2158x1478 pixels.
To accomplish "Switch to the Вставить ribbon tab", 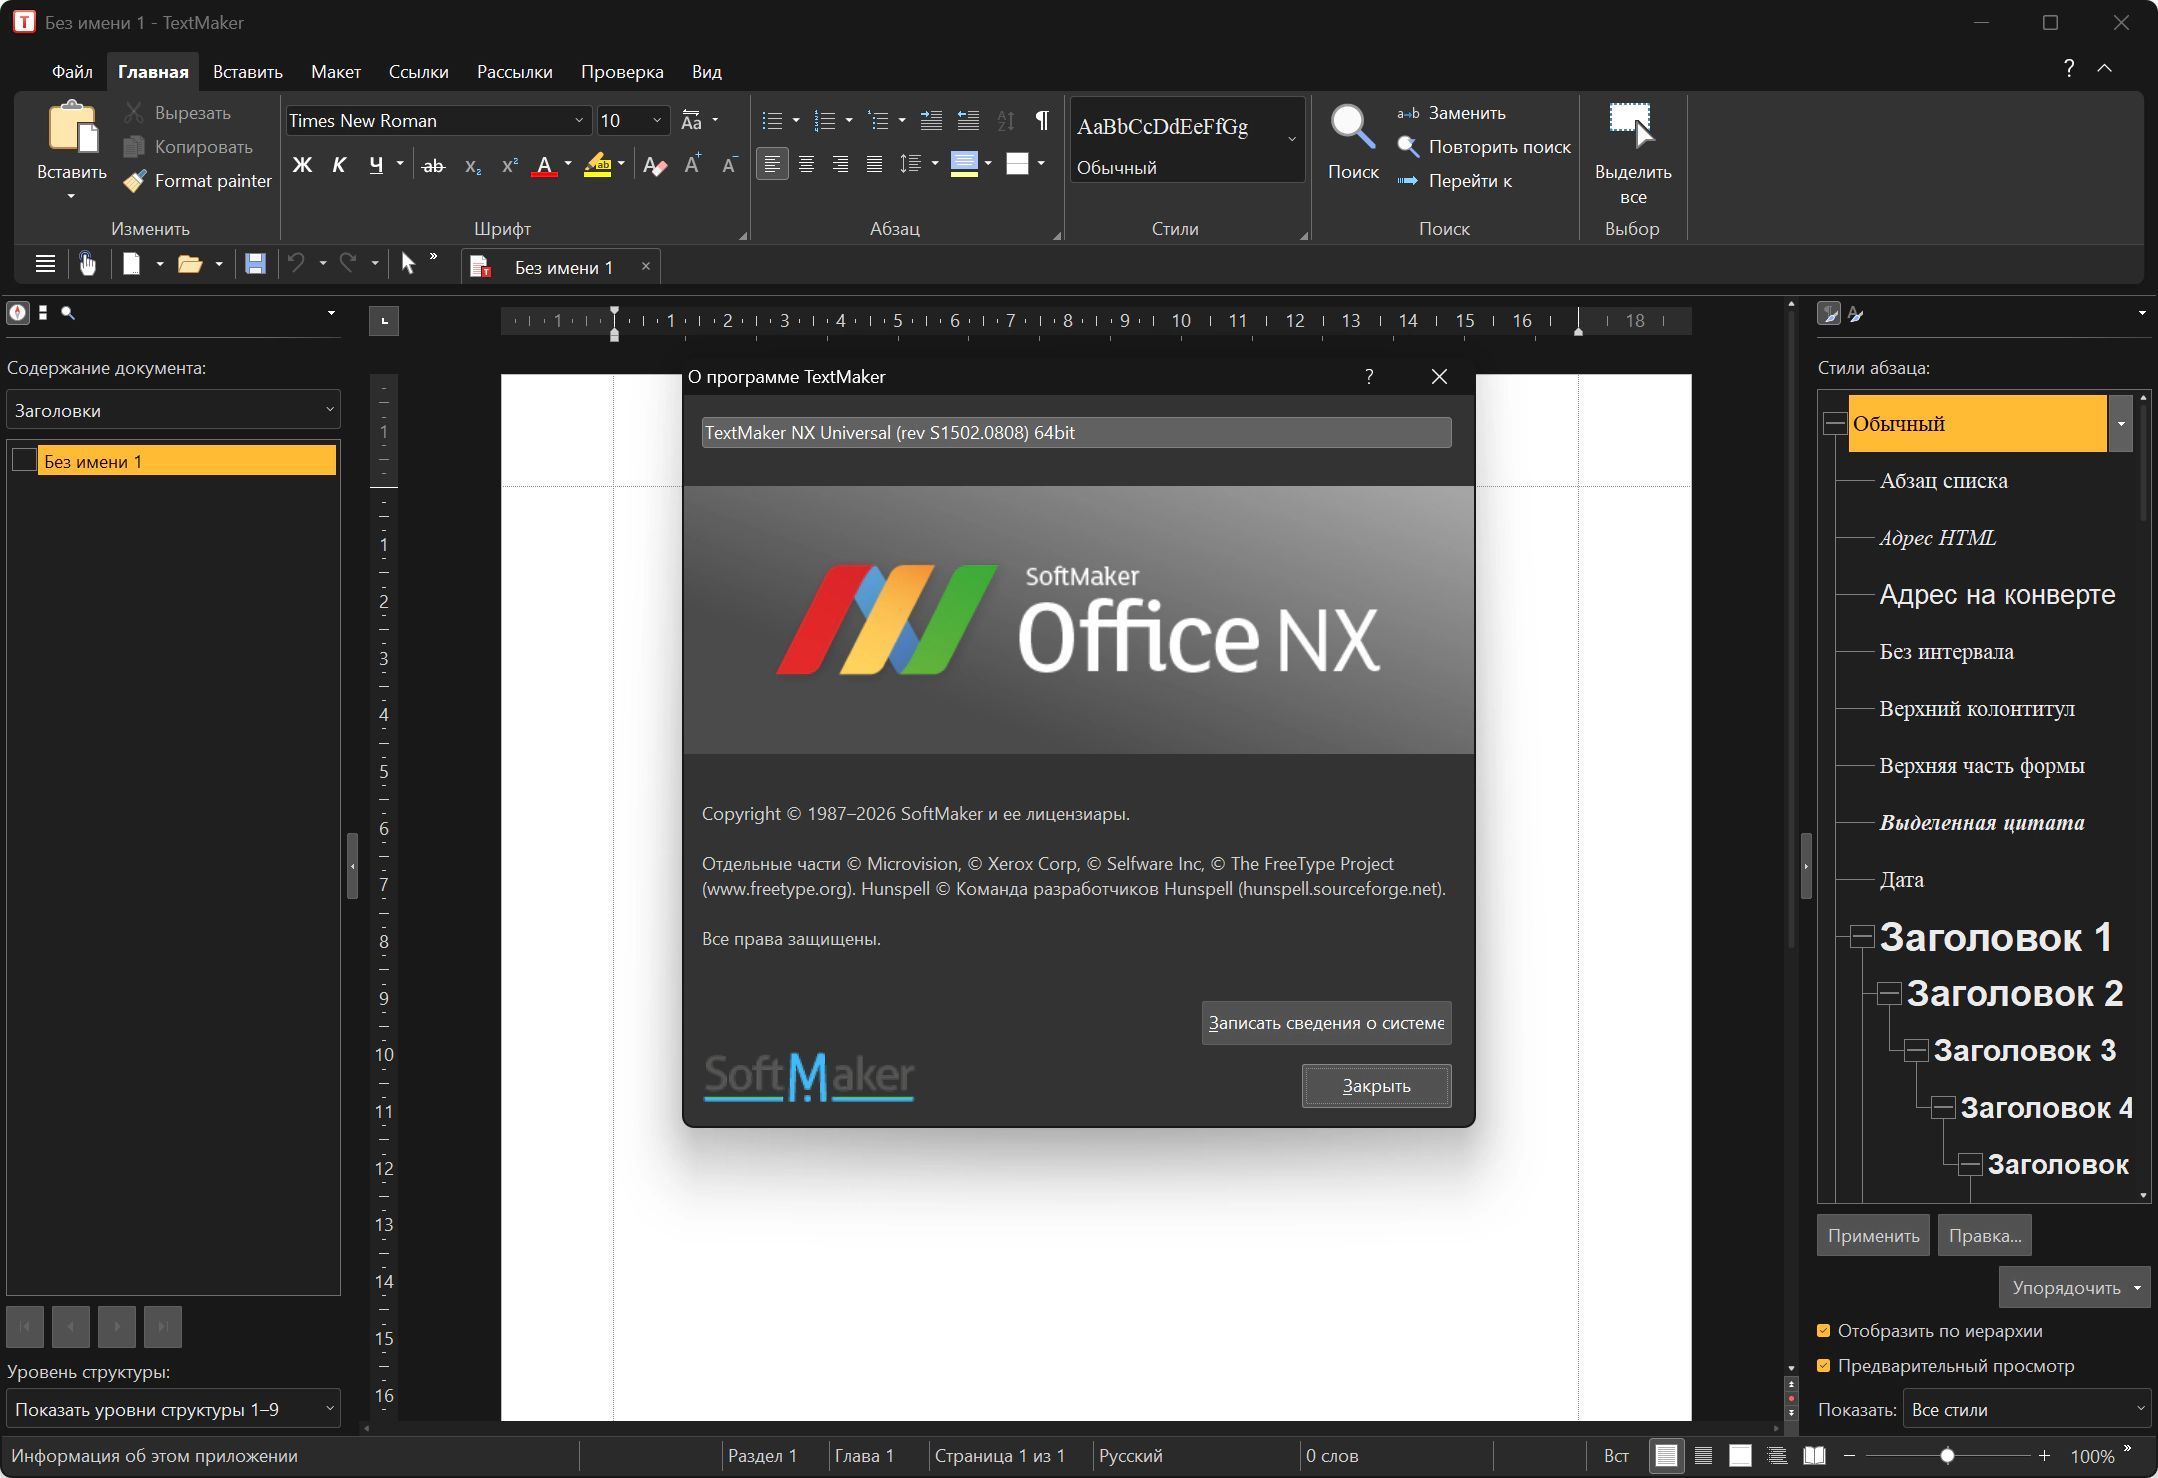I will [x=248, y=72].
